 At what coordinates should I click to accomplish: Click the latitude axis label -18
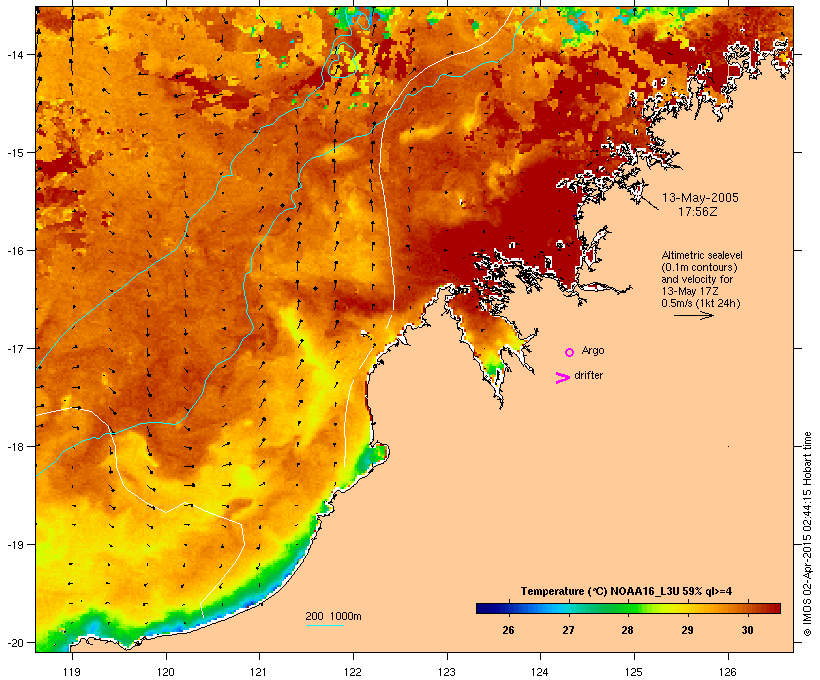click(15, 446)
